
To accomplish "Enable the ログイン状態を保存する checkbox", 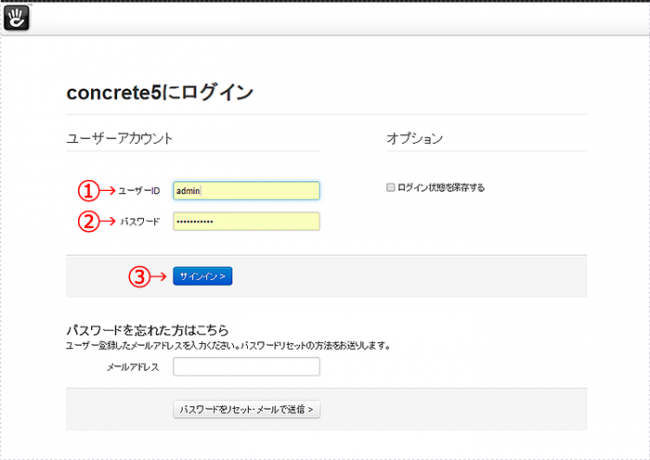I will (x=390, y=187).
